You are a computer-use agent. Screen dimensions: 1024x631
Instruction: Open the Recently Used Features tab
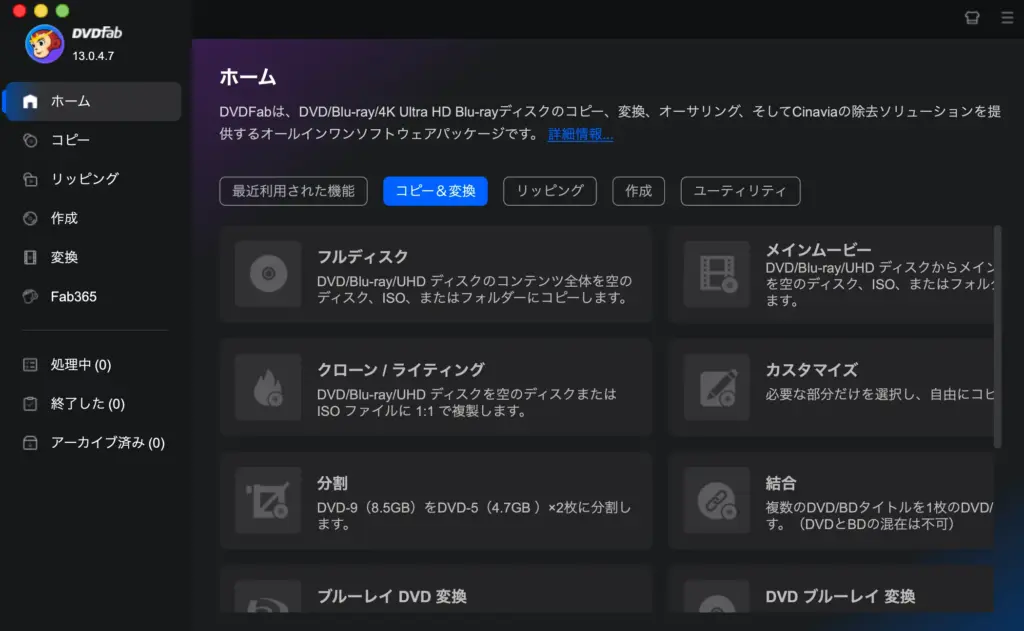(x=293, y=191)
